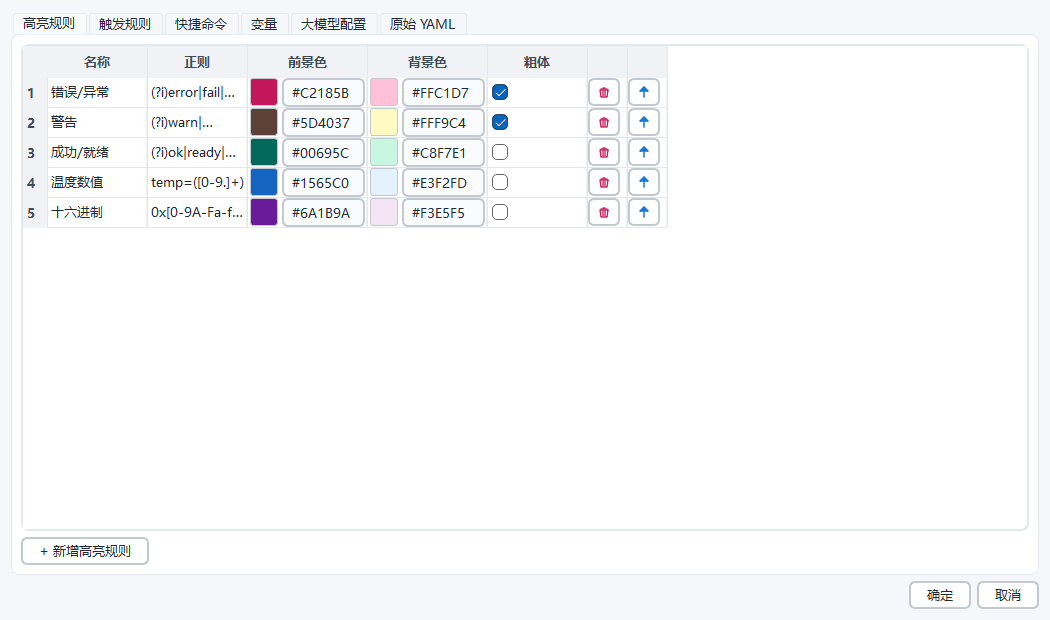Open the 大模型配置 tab
Screen dimensions: 1050x620
coord(333,24)
